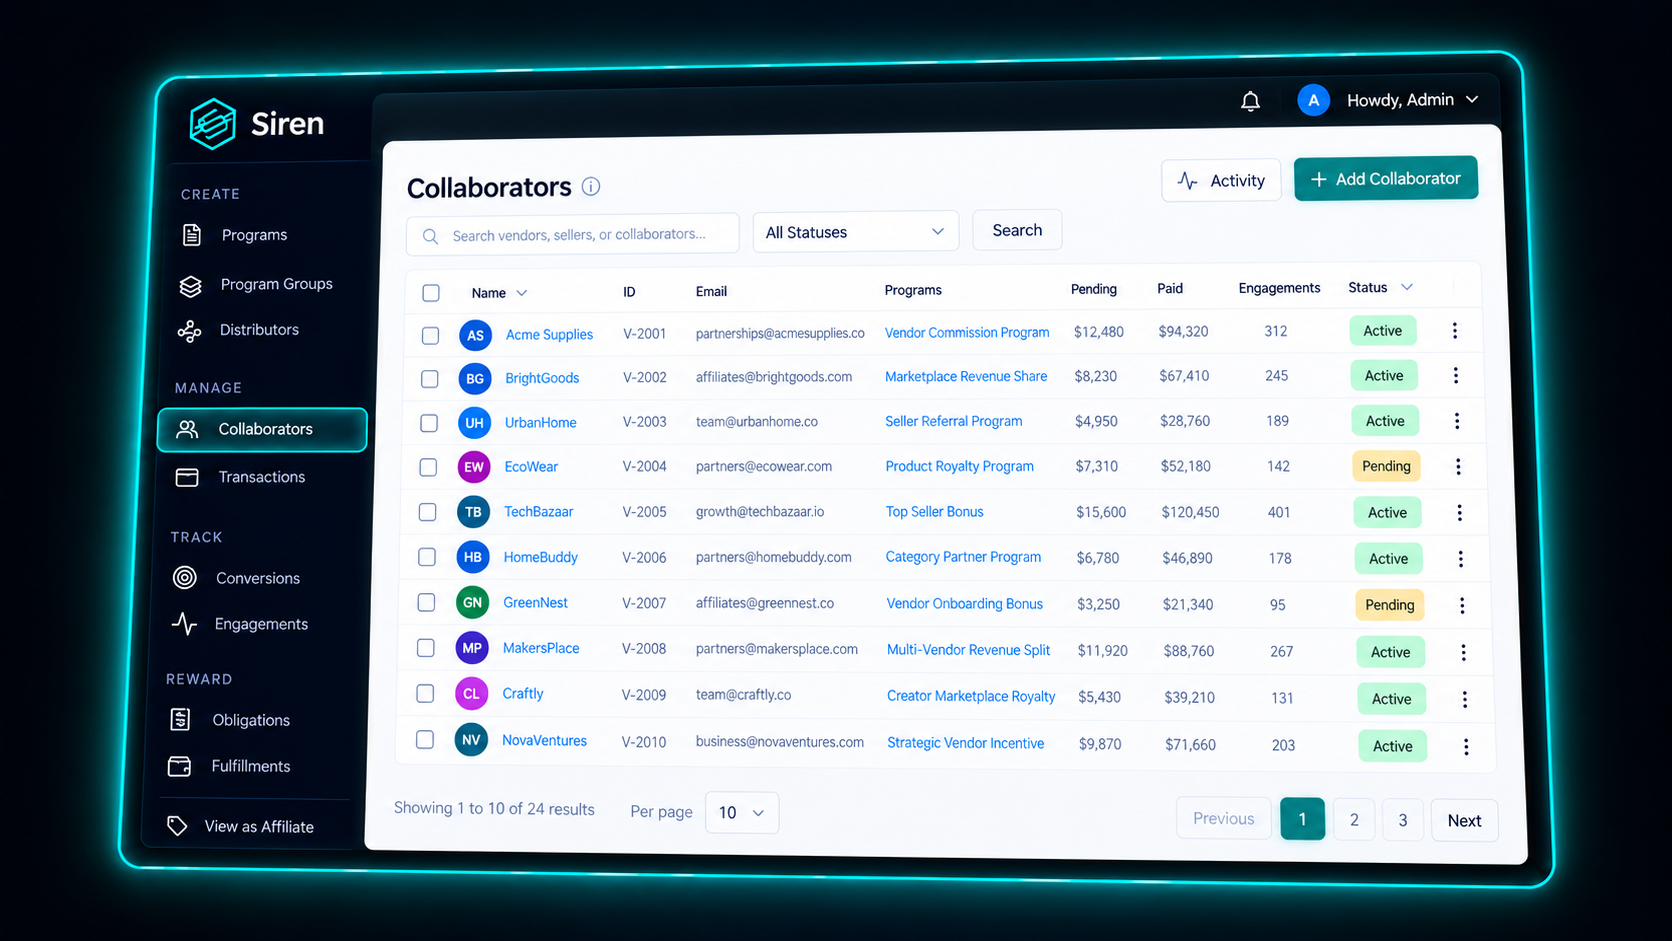Open Engagements under Track

[261, 624]
